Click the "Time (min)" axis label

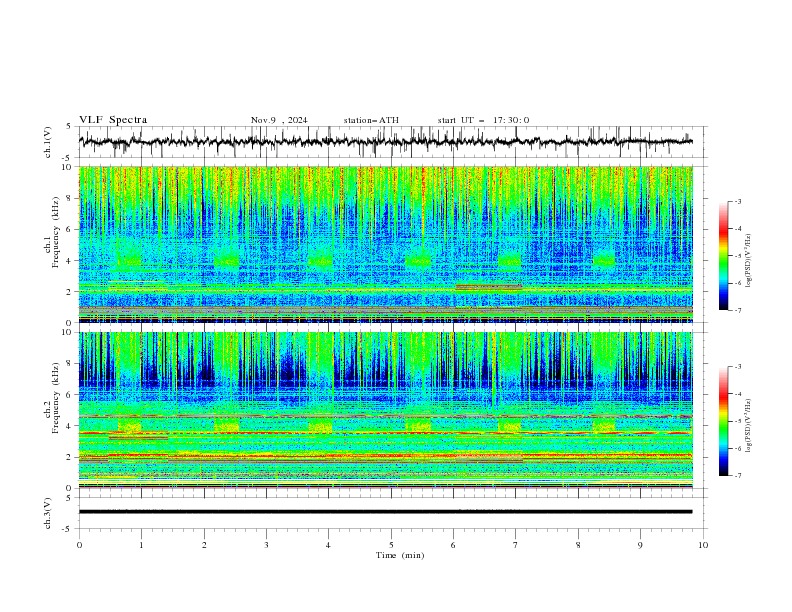[400, 555]
